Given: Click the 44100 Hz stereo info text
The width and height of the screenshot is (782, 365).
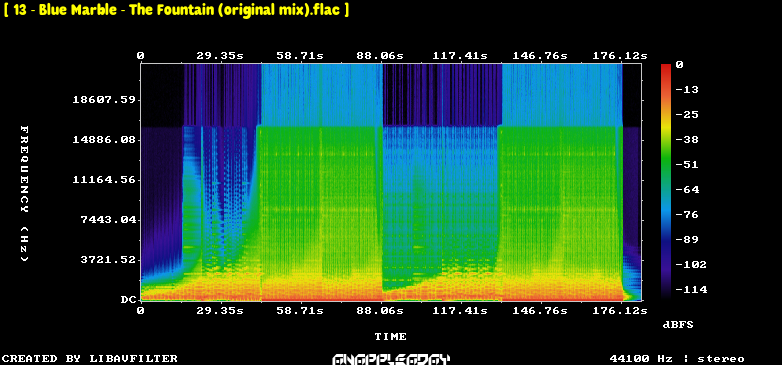Looking at the screenshot, I should pos(677,359).
